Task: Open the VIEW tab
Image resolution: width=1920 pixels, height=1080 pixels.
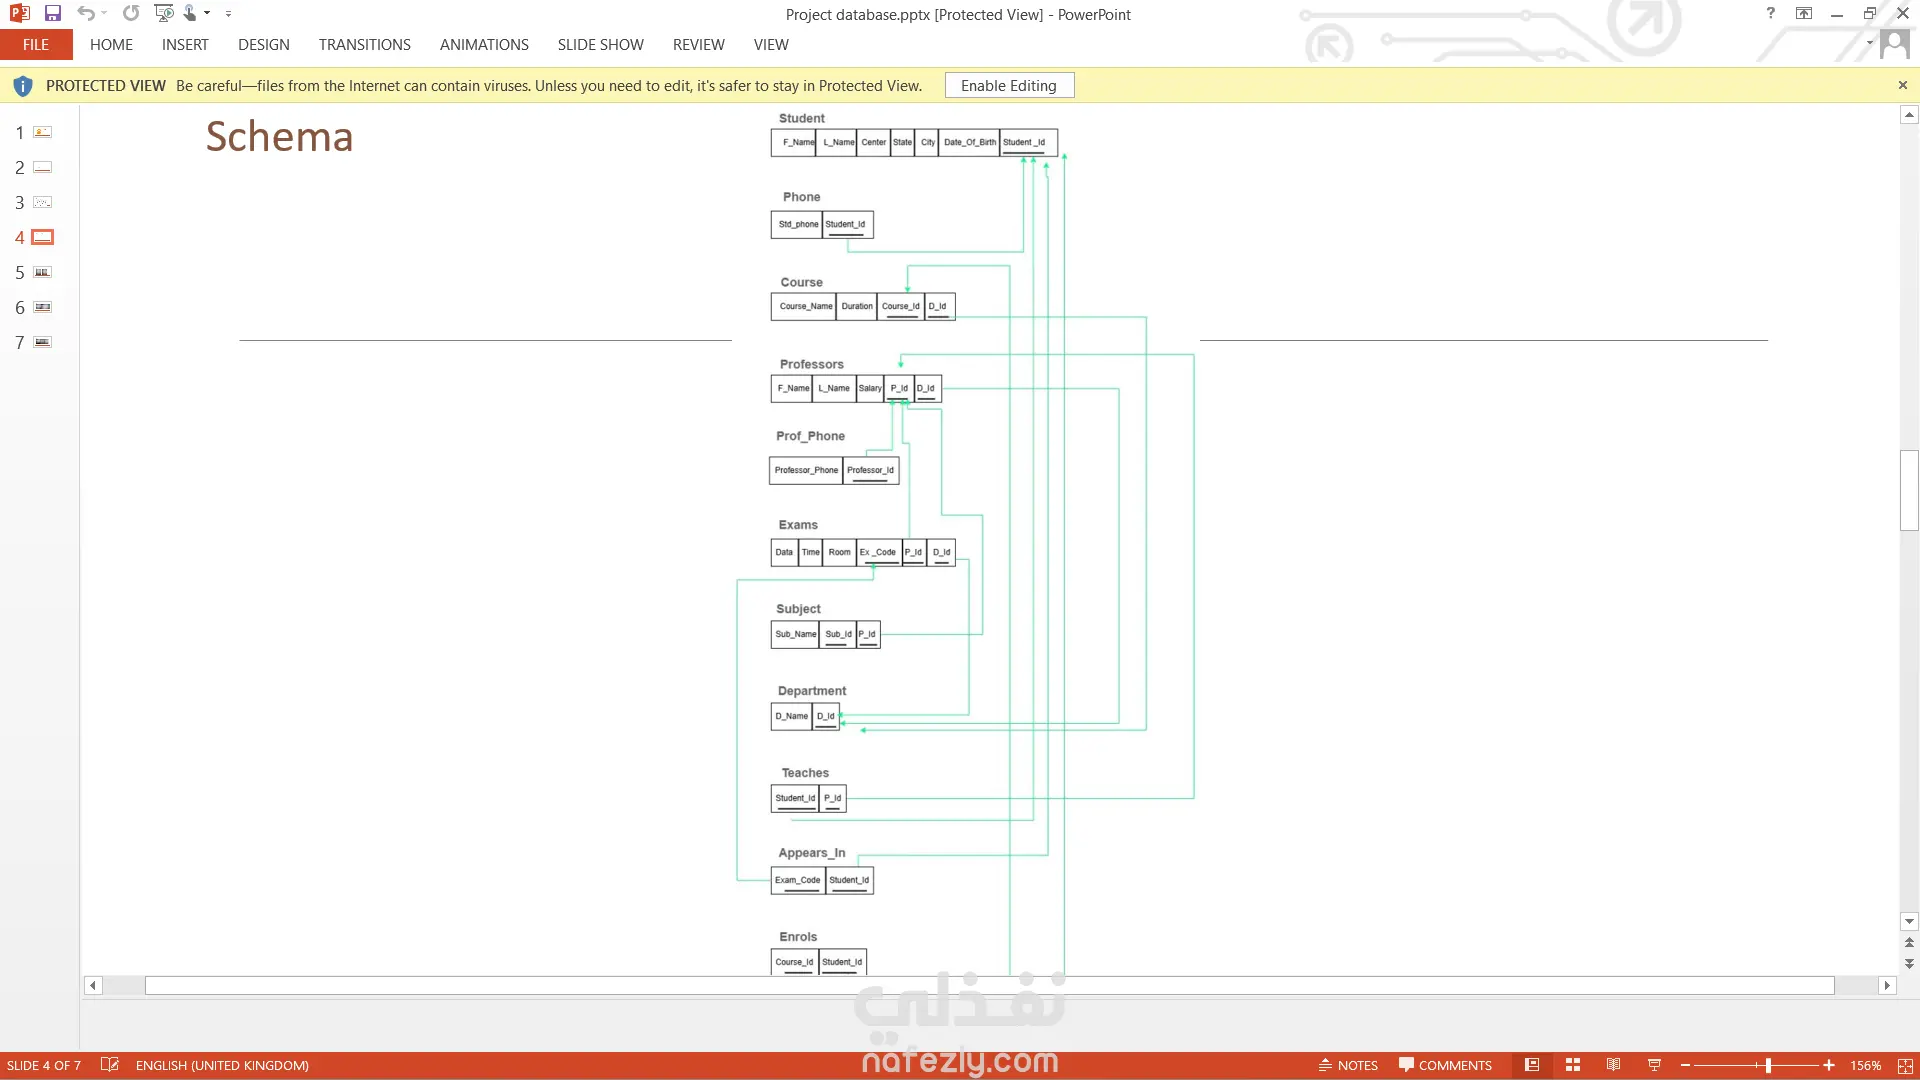Action: point(771,45)
